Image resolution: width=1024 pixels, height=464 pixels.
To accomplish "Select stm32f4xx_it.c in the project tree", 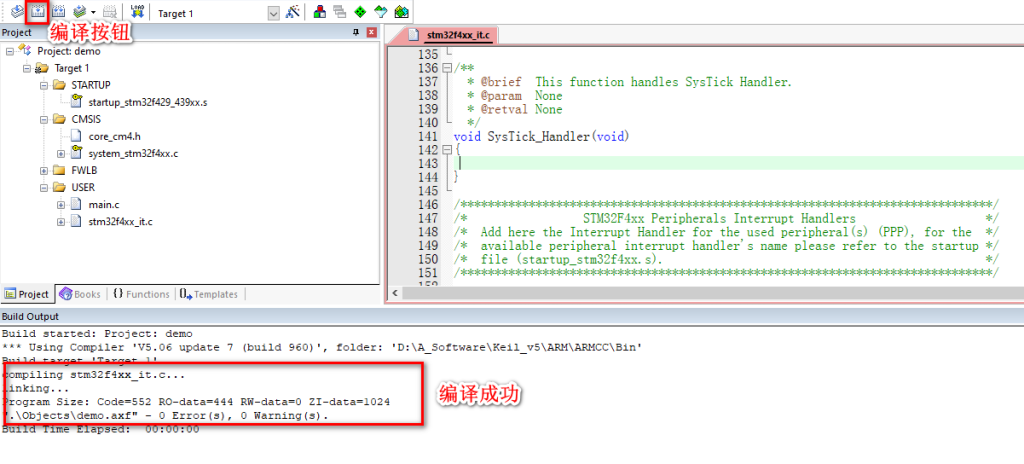I will 120,222.
